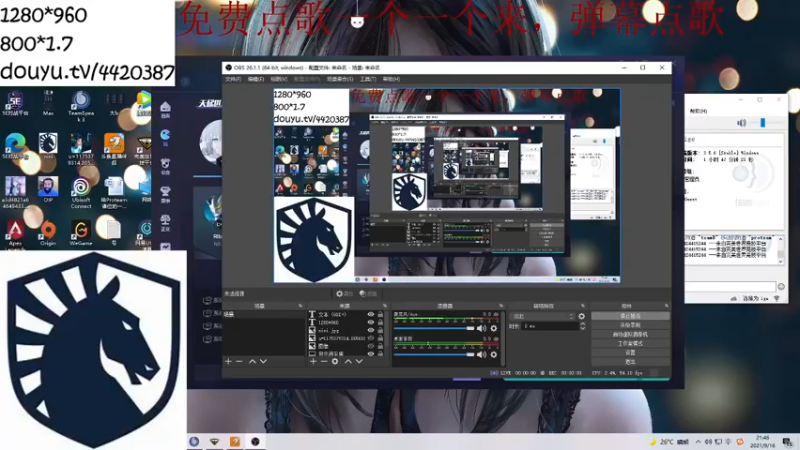This screenshot has height=450, width=800.
Task: Open the 视图(V) menu in OBS
Action: [x=279, y=79]
